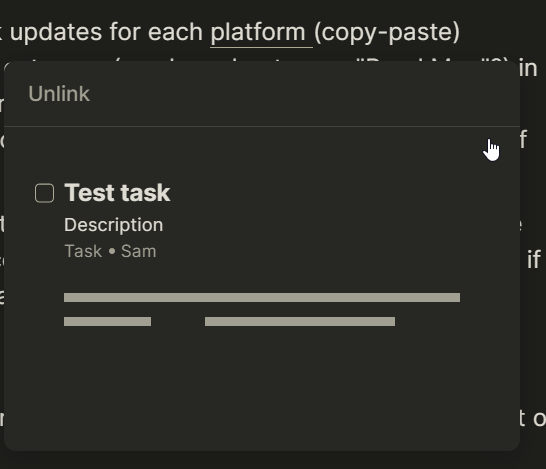Click the Task type label
Viewport: 546px width, 469px height.
[83, 251]
